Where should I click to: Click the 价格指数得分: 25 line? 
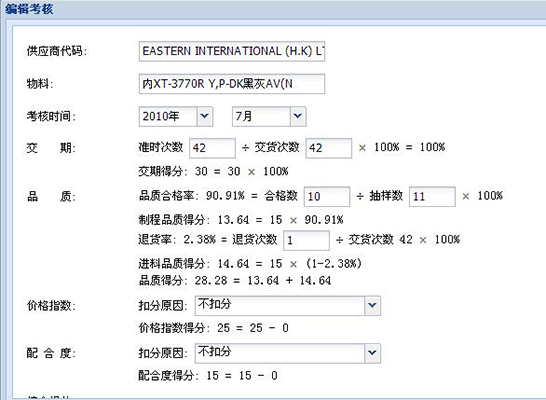pyautogui.click(x=213, y=328)
